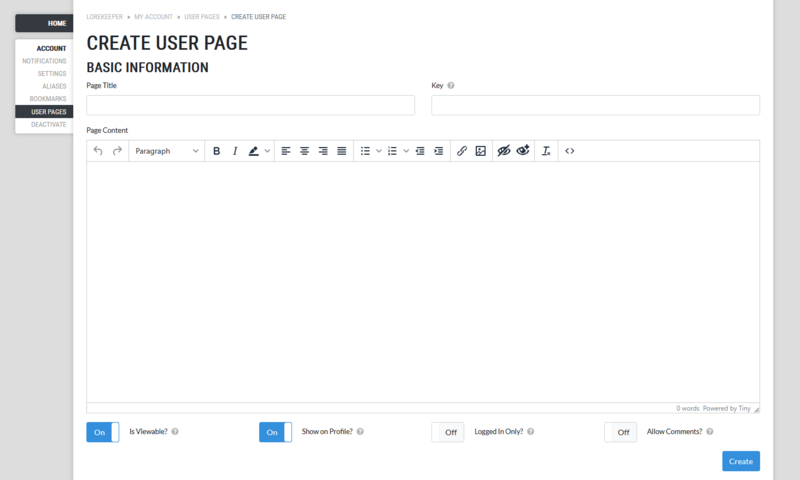Show help for Allow Comments
Viewport: 800px width, 480px height.
pyautogui.click(x=710, y=432)
